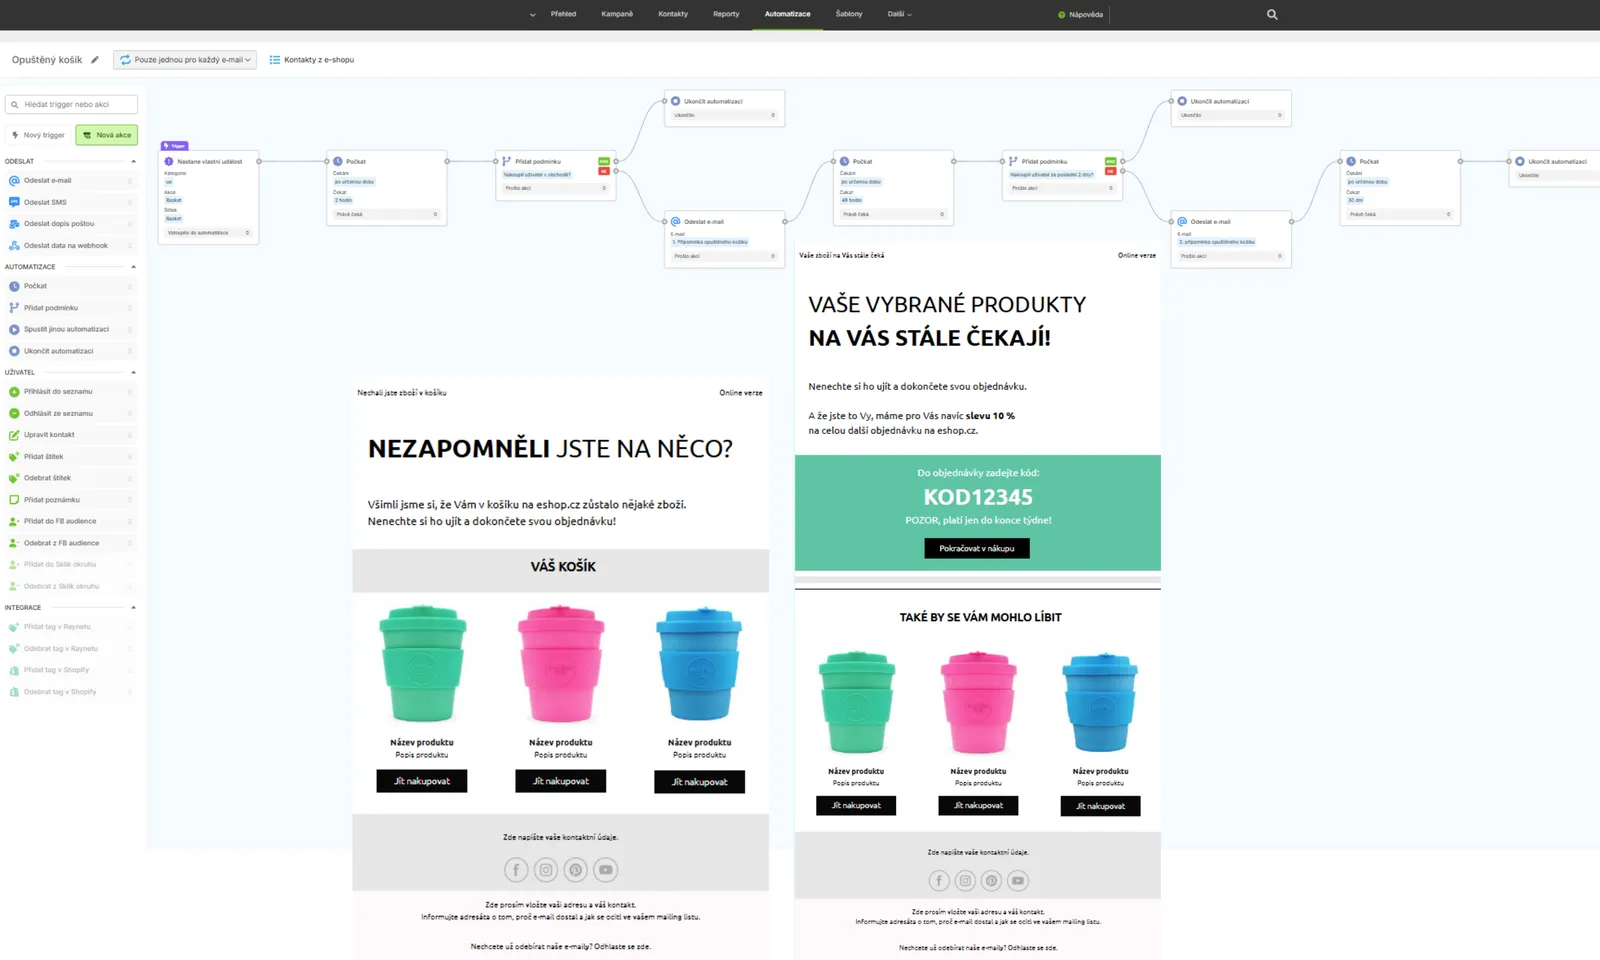1600x960 pixels.
Task: Open the Šablony tab
Action: [x=849, y=14]
